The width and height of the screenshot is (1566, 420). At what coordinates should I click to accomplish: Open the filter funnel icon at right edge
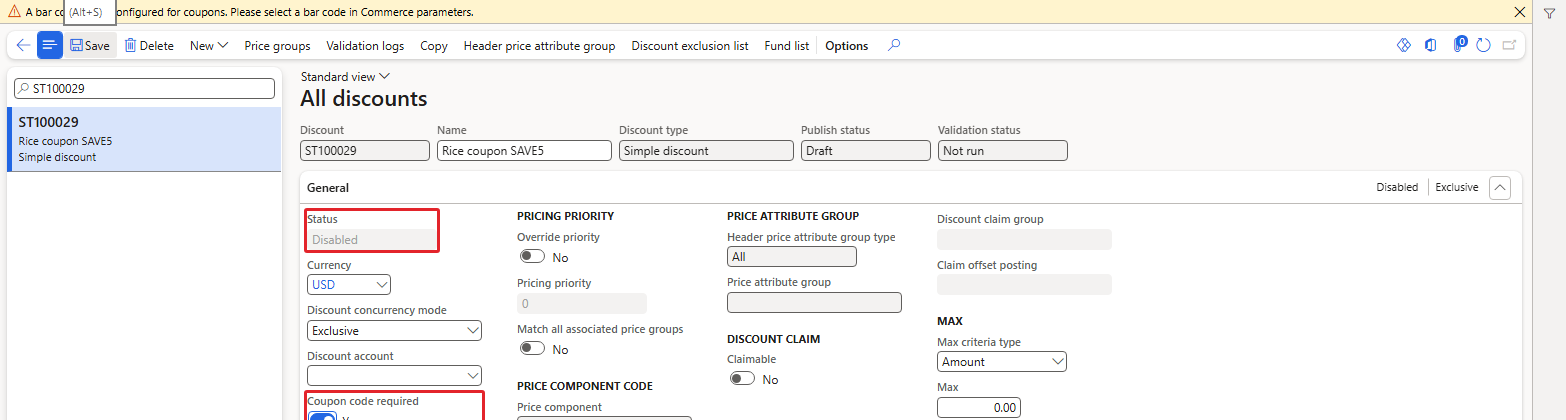(x=1549, y=12)
